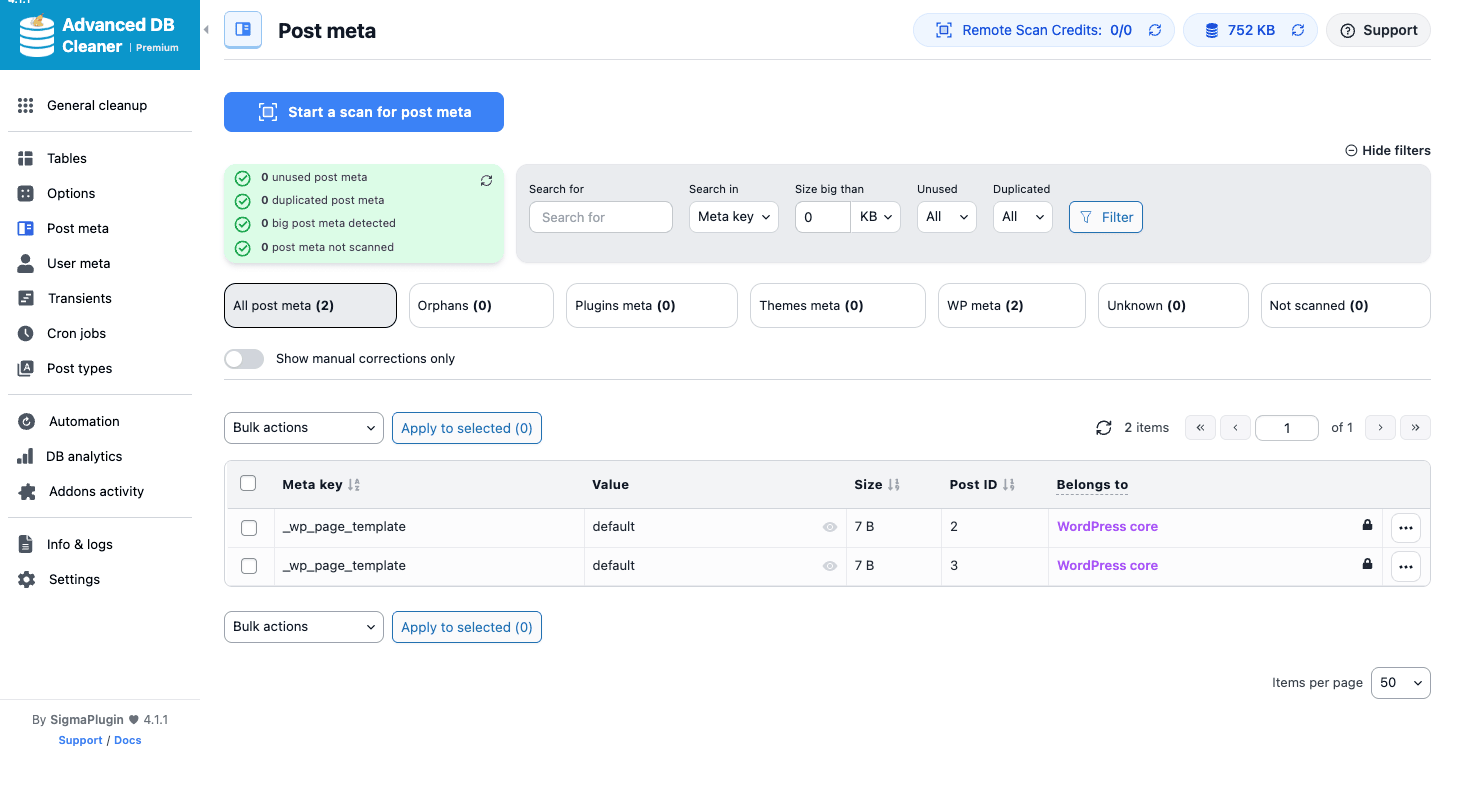Click the lock icon in Post ID 3 row

1367,564
